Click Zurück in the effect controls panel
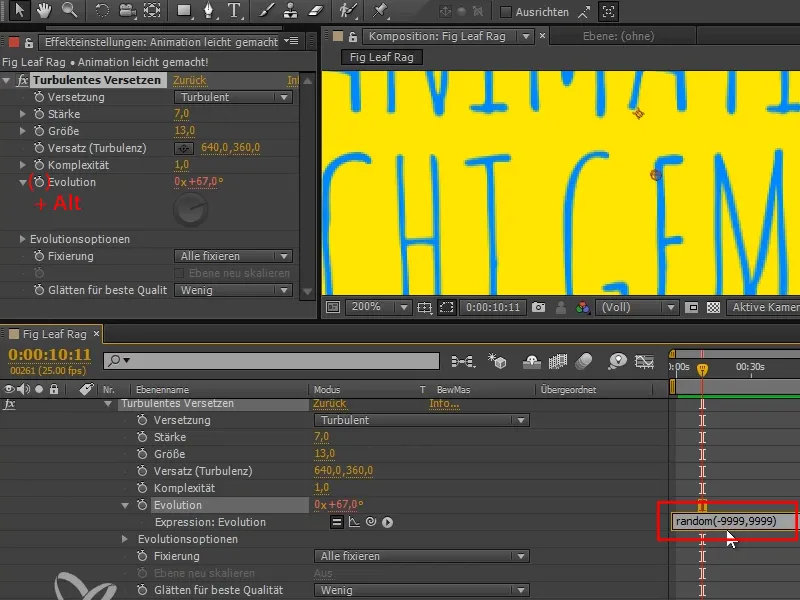The width and height of the screenshot is (800, 600). click(189, 80)
